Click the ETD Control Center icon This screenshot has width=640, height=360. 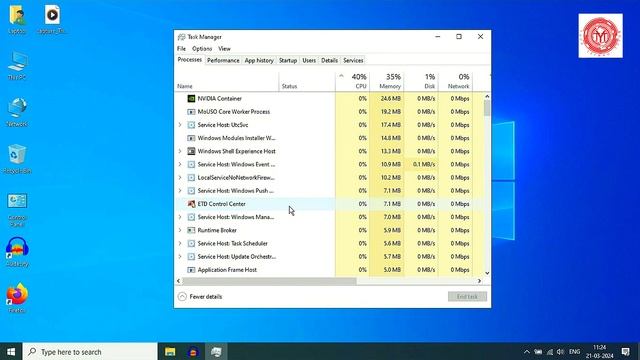click(x=191, y=204)
